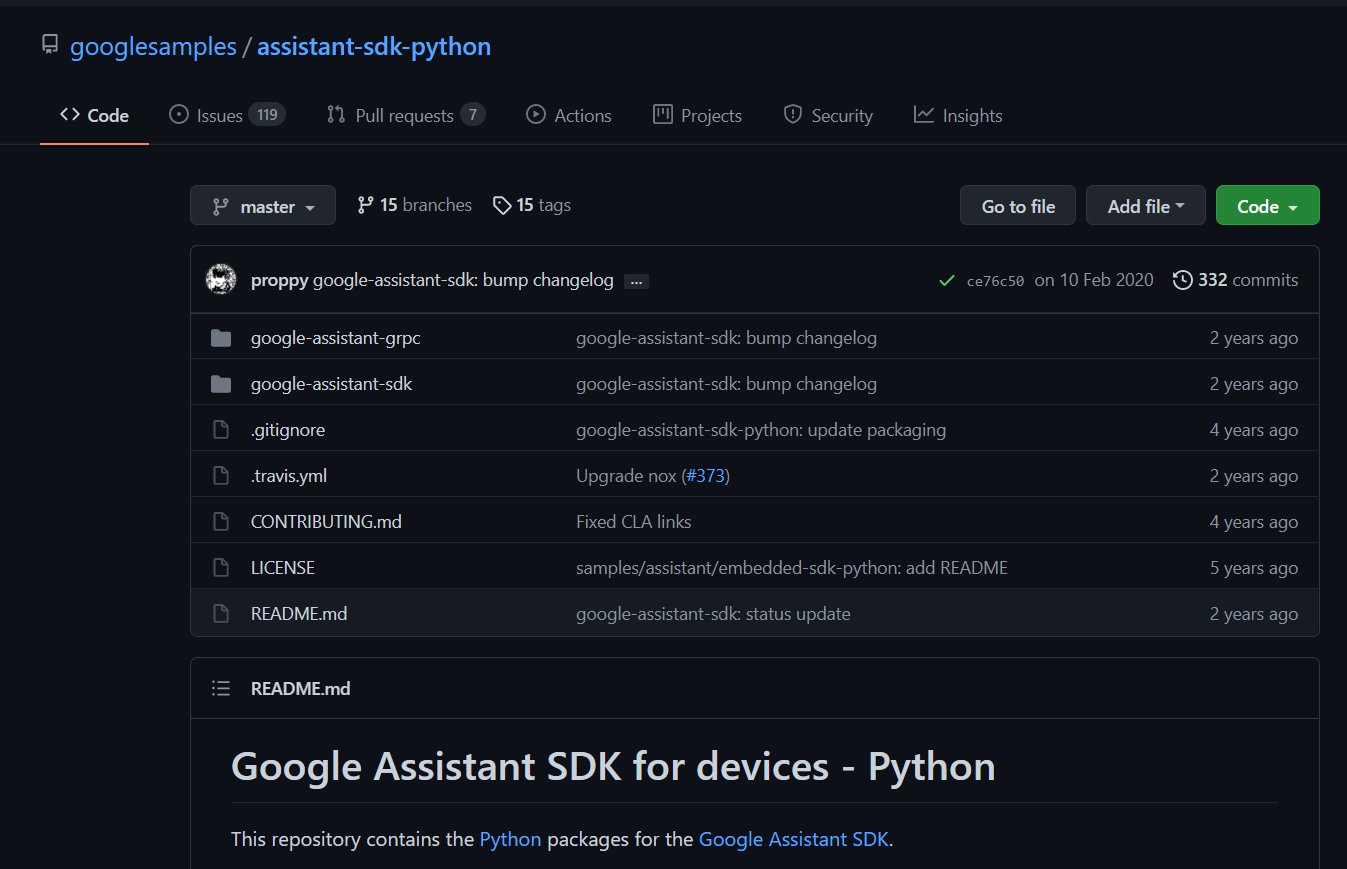
Task: Open pull request link #373
Action: coord(706,475)
